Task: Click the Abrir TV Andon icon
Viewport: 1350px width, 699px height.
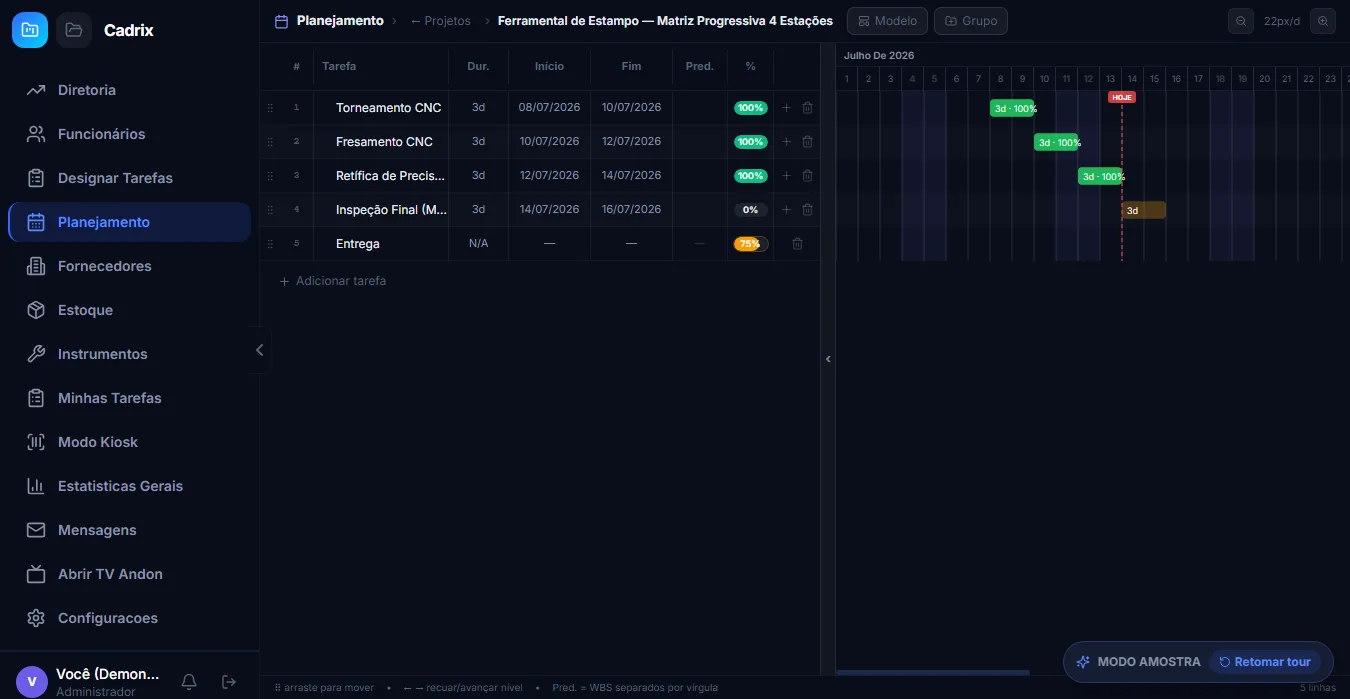Action: tap(36, 574)
